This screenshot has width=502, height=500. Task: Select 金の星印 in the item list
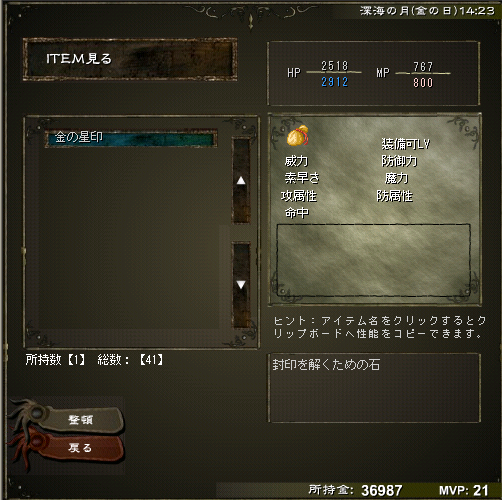[131, 138]
